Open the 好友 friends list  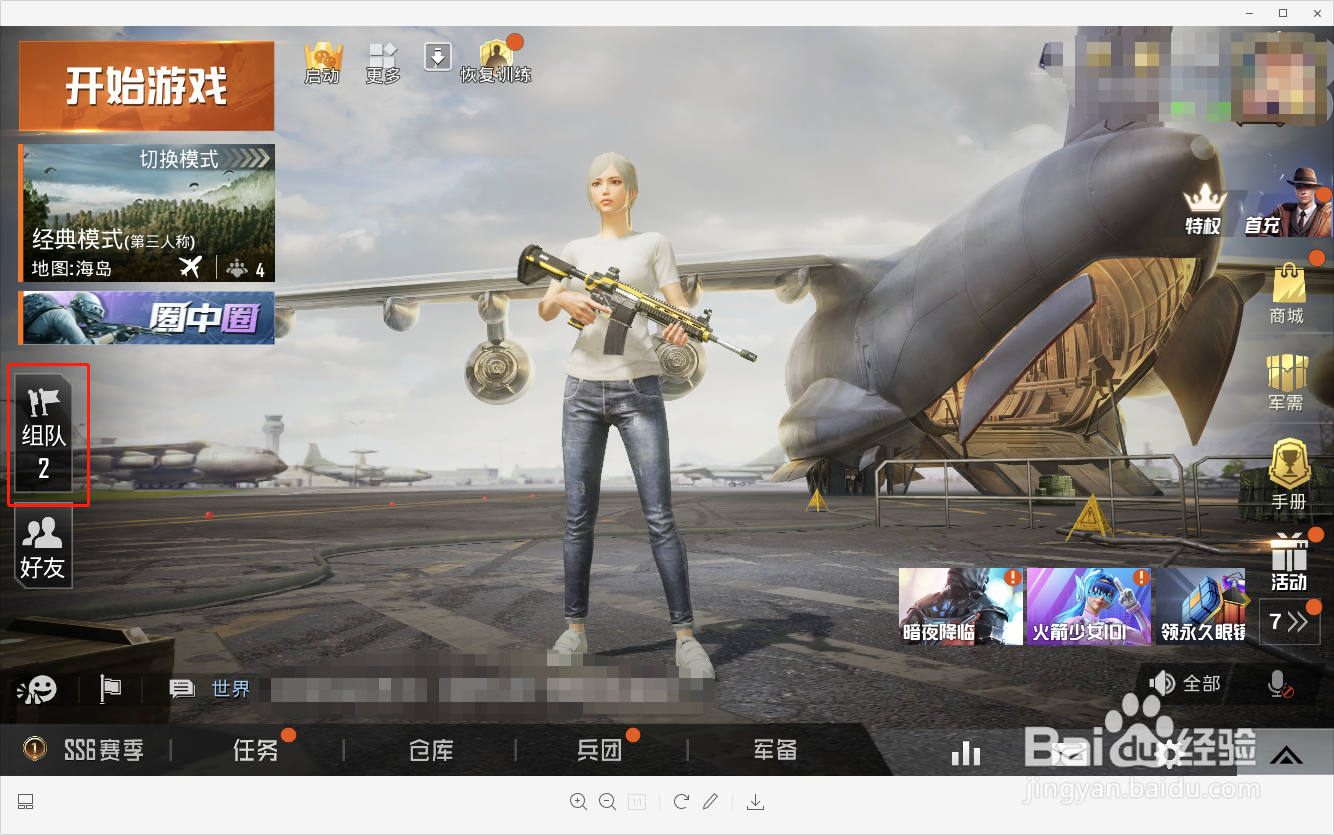42,549
